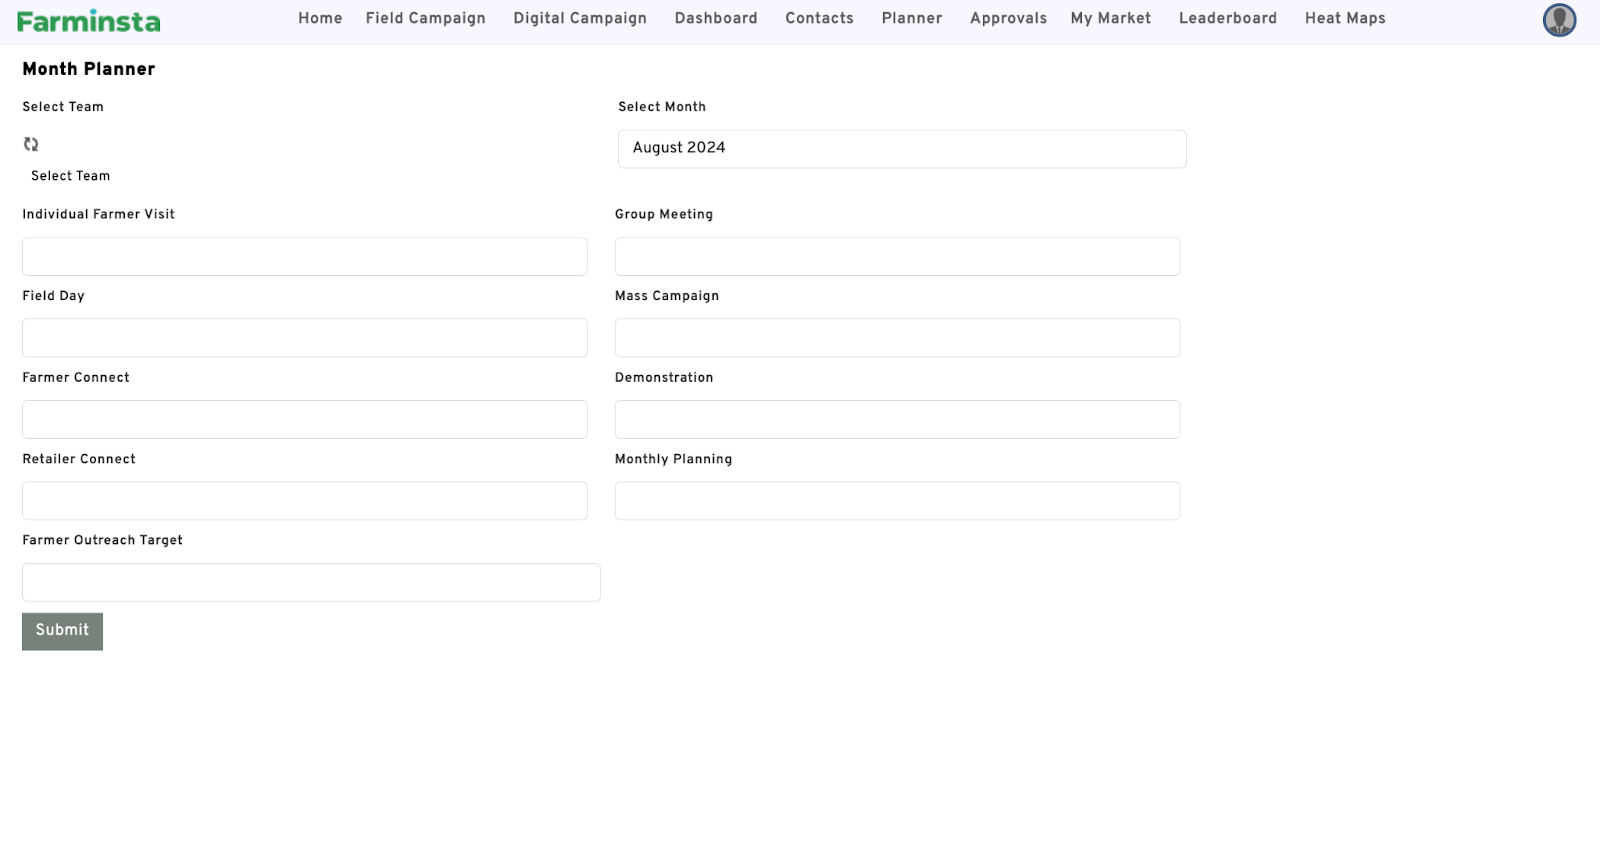
Task: Click the Demonstration input field
Action: tap(897, 420)
